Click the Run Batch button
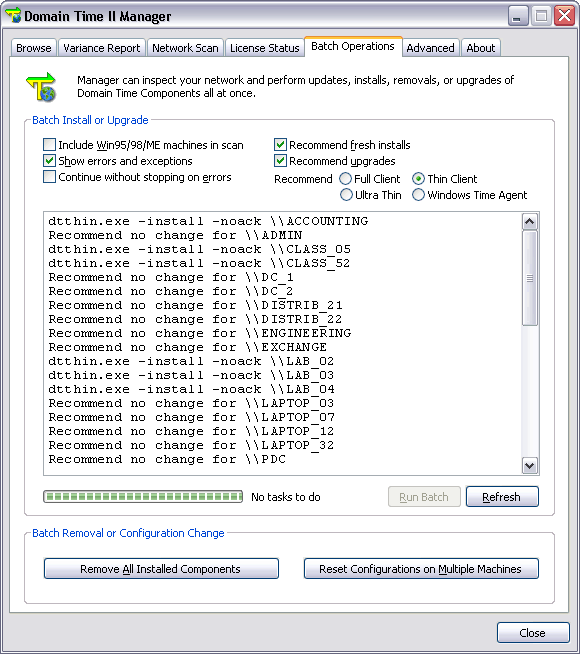 424,497
